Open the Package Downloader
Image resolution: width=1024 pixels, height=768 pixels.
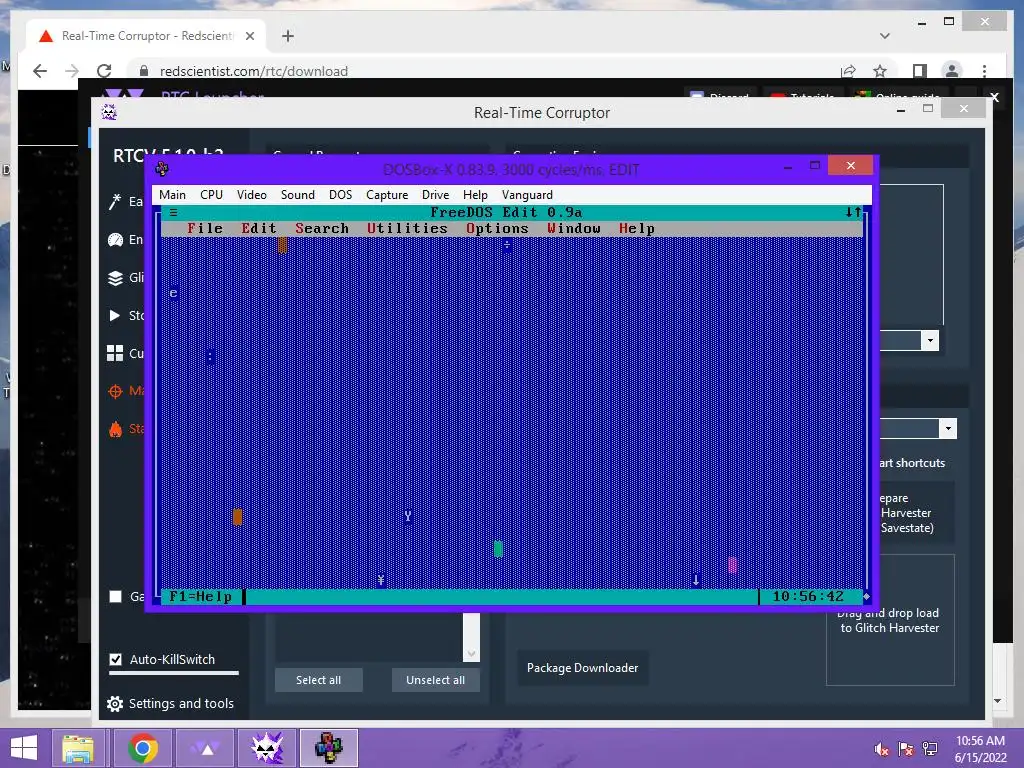pyautogui.click(x=583, y=667)
